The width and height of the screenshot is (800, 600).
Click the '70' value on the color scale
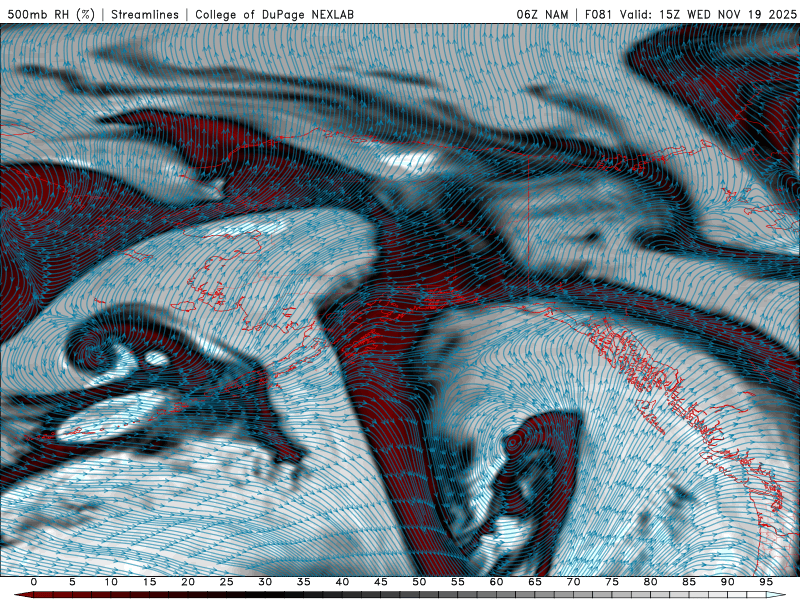pos(573,582)
